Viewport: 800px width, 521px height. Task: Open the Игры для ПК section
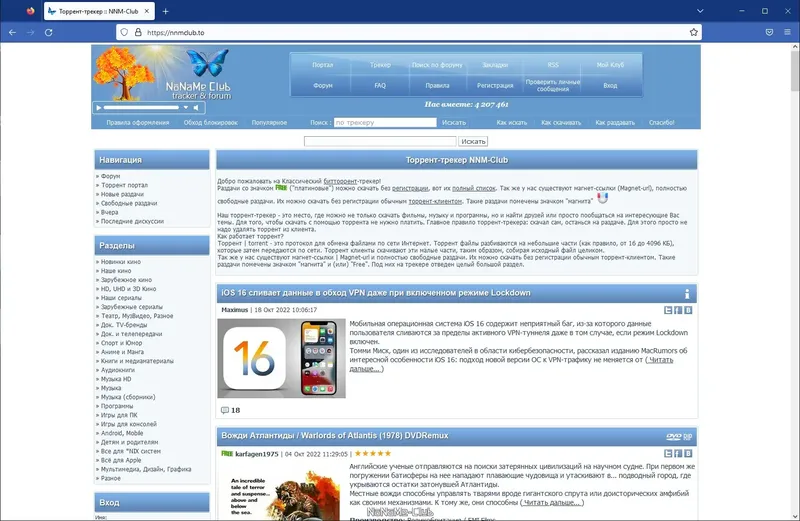[119, 415]
